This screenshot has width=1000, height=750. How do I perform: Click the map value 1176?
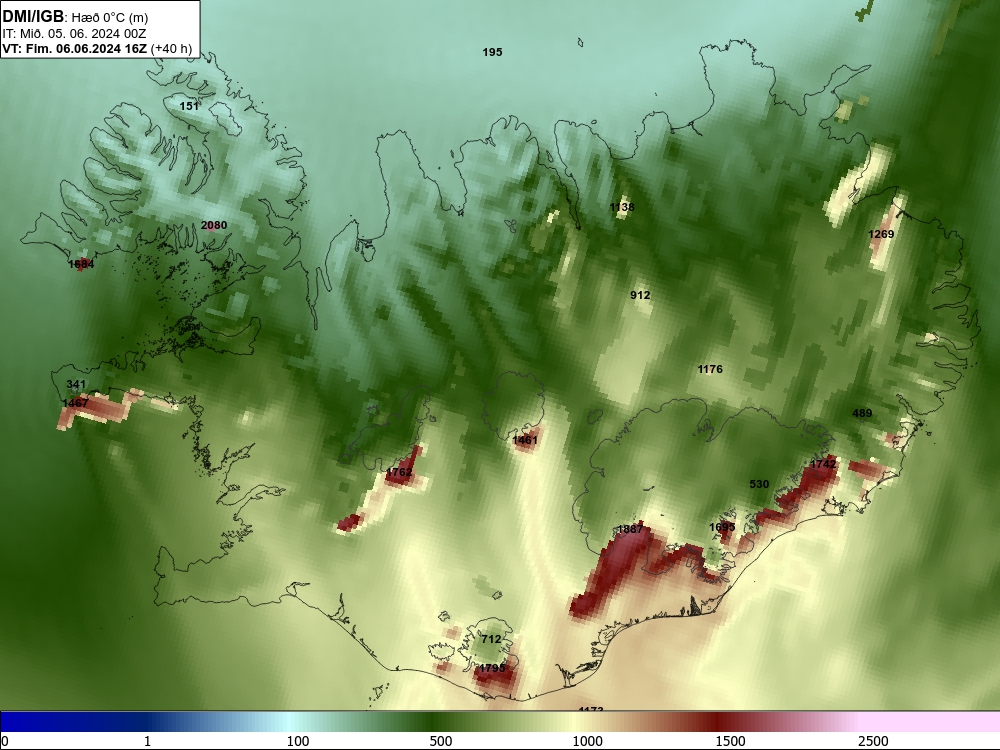[x=710, y=369]
